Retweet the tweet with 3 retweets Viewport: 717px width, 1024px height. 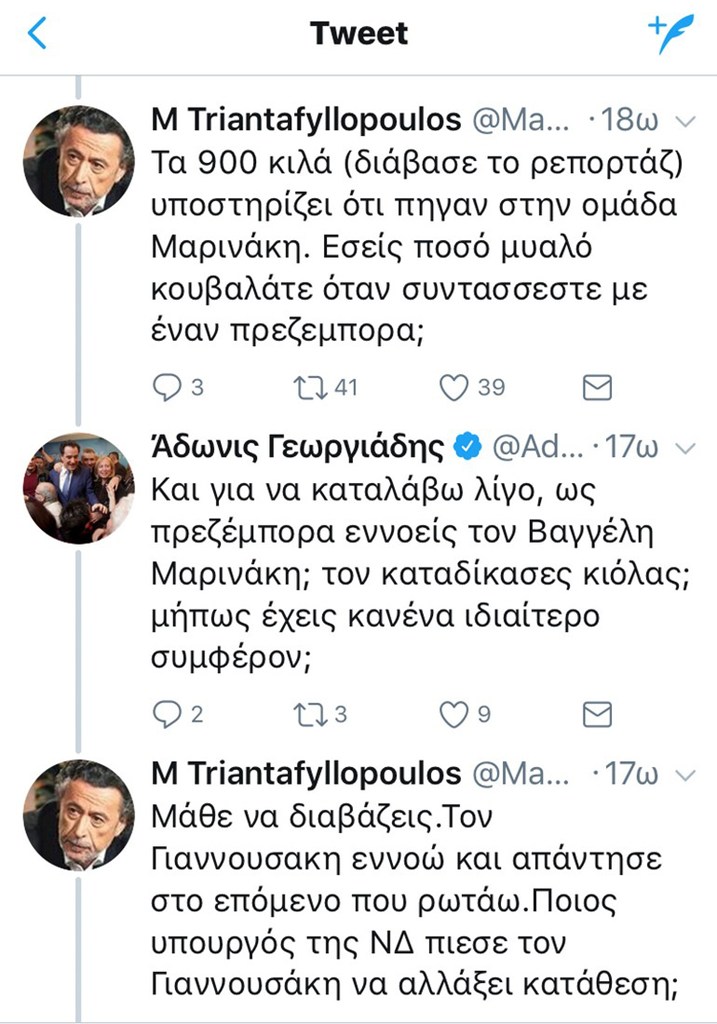(309, 714)
